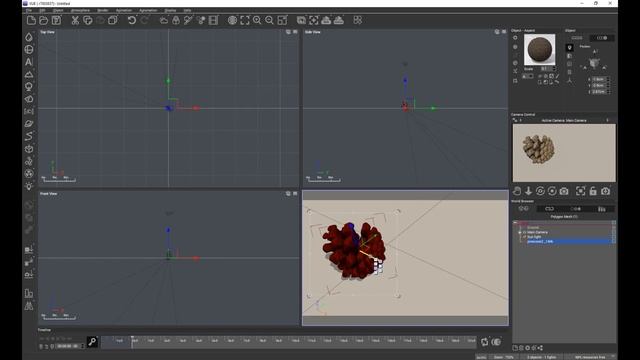Add a planet with the ringed-planet icon
This screenshot has width=640, height=360.
[29, 124]
